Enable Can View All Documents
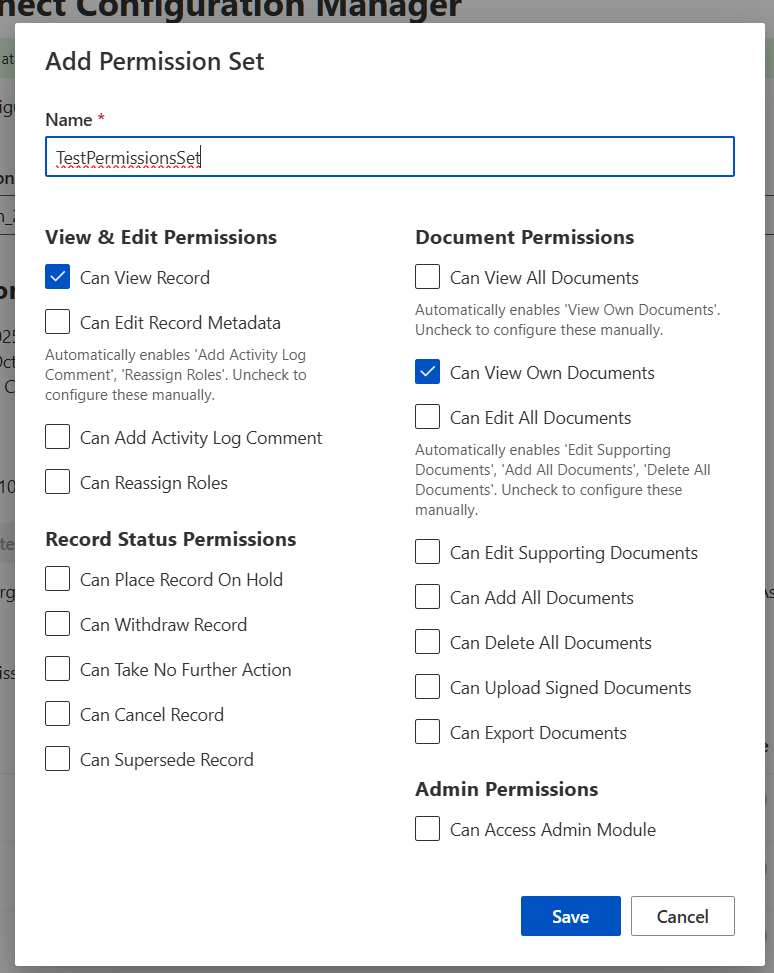774x973 pixels. pos(428,277)
